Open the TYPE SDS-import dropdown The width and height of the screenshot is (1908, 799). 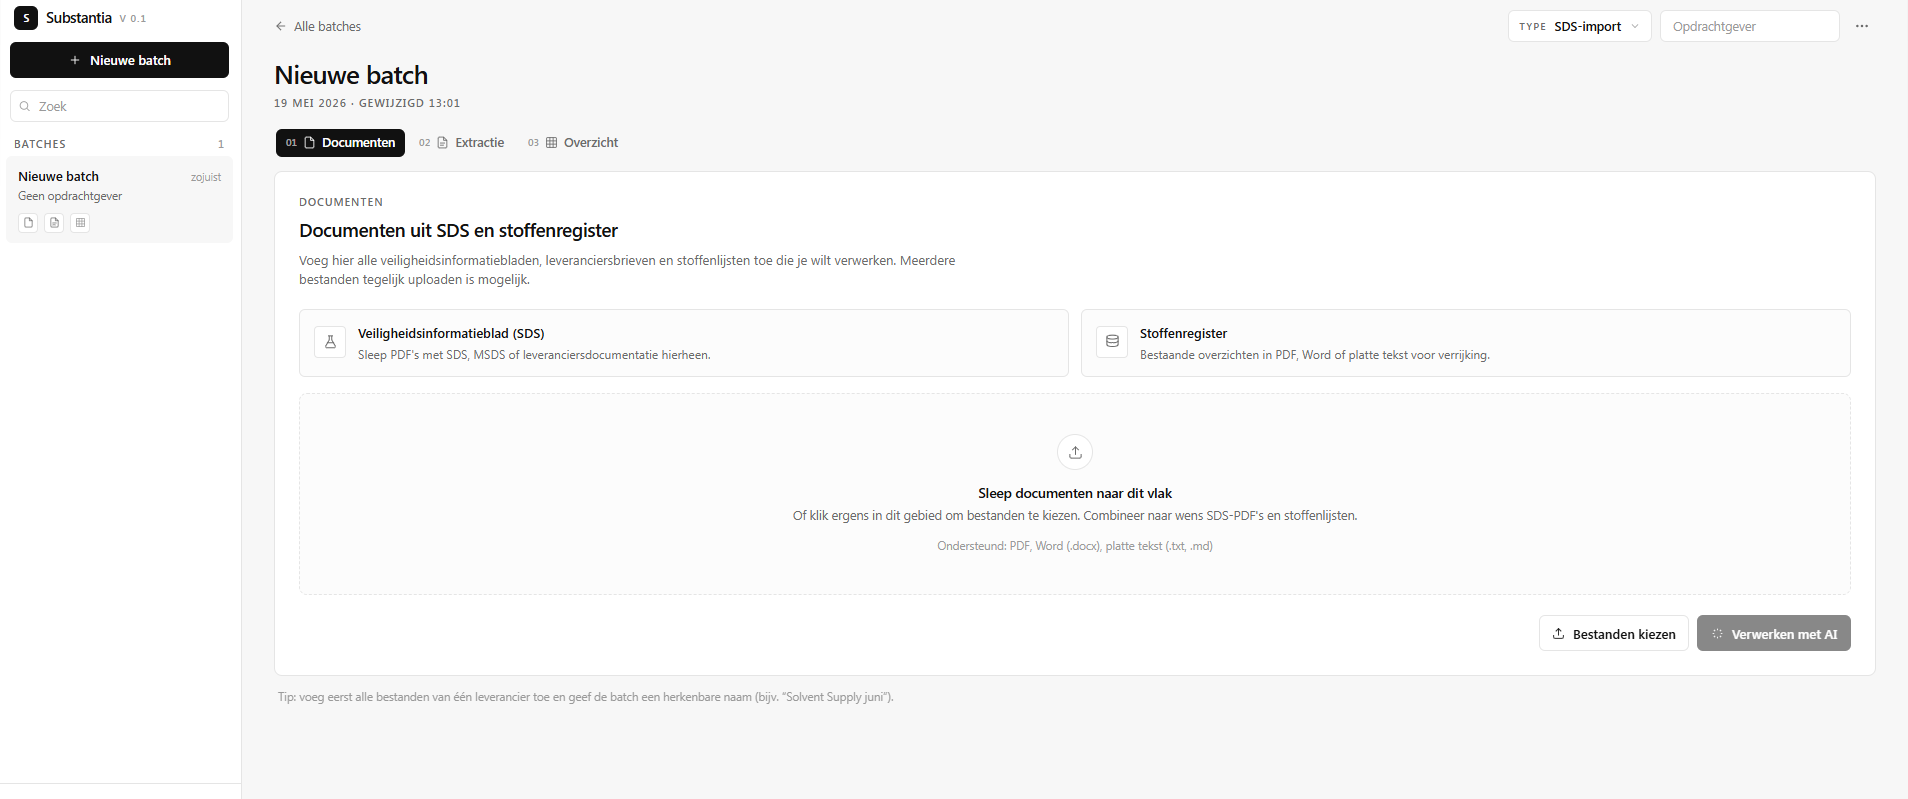(x=1579, y=26)
